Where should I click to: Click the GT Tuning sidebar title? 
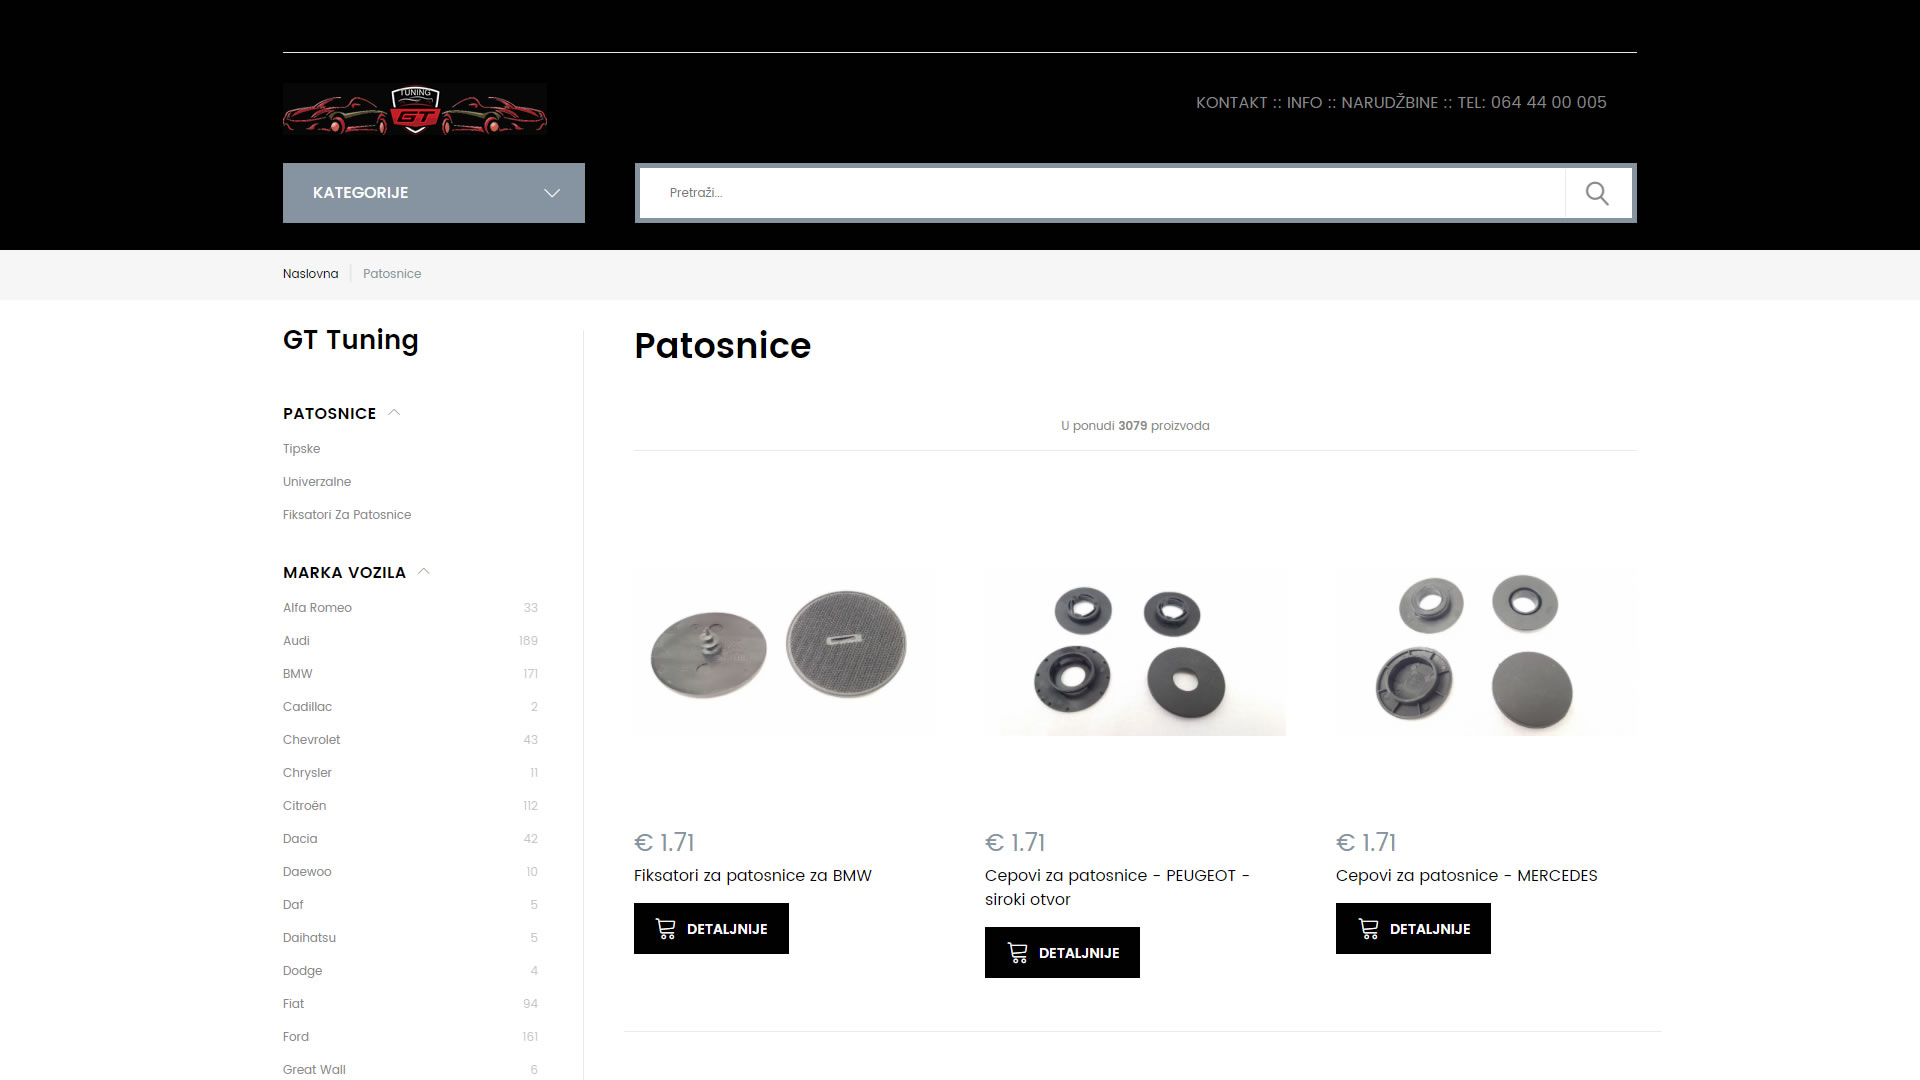[351, 340]
